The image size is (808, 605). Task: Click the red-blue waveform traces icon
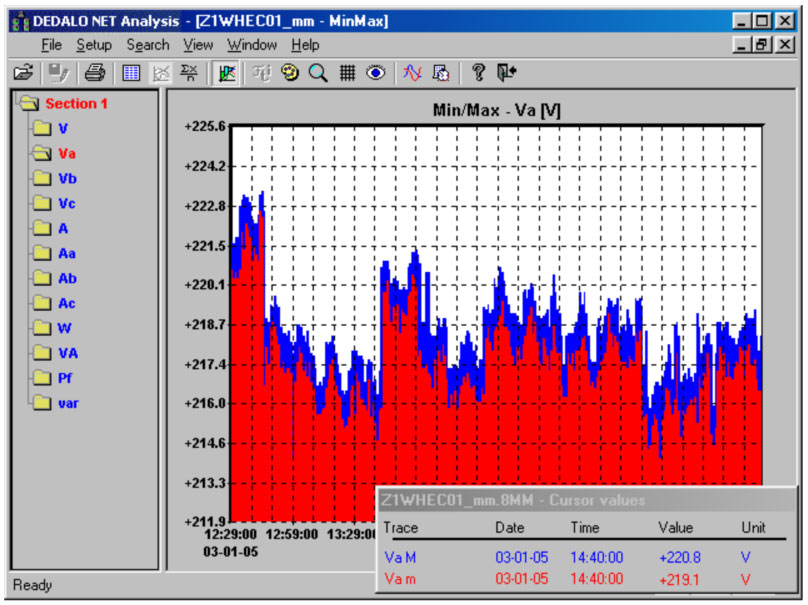point(412,73)
